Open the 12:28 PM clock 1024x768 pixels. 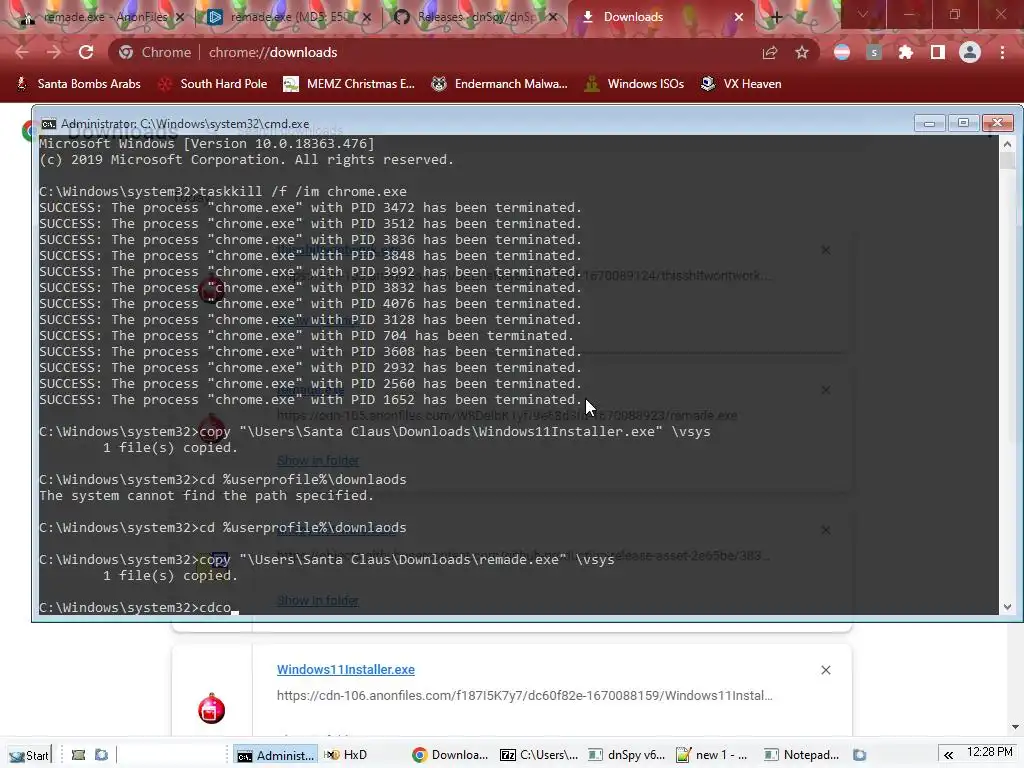989,752
